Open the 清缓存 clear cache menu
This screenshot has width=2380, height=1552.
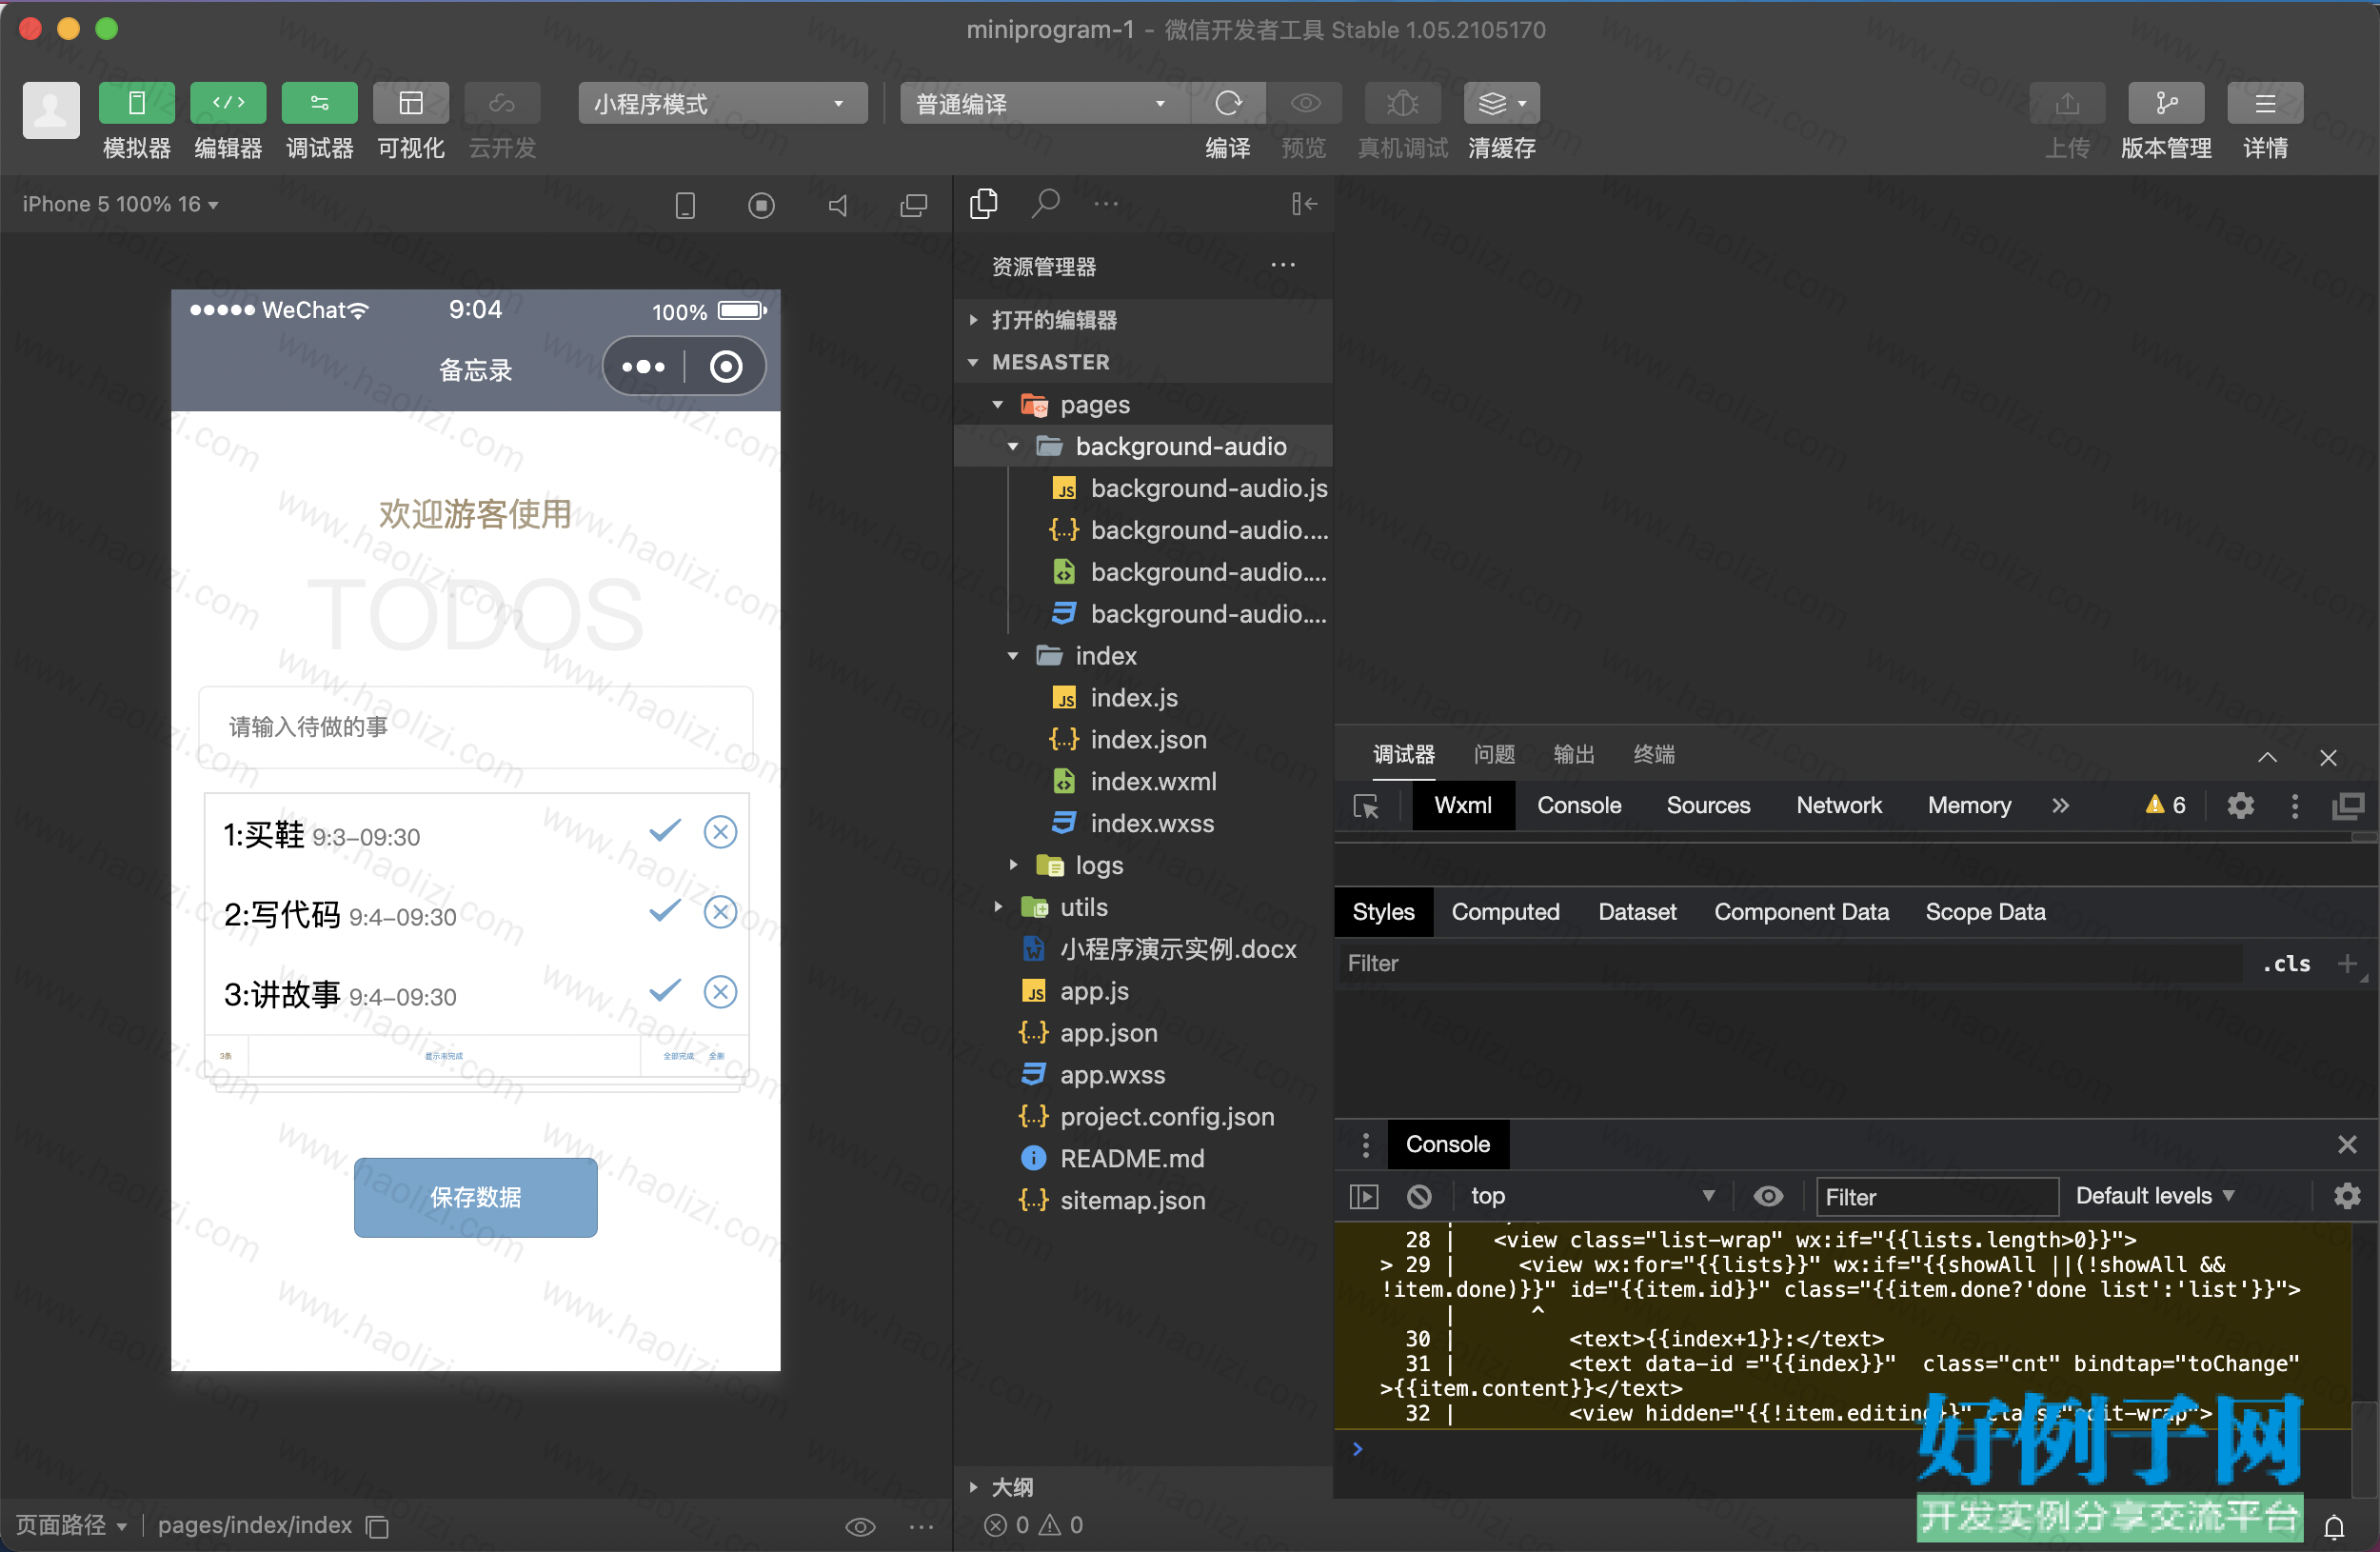tap(1502, 103)
